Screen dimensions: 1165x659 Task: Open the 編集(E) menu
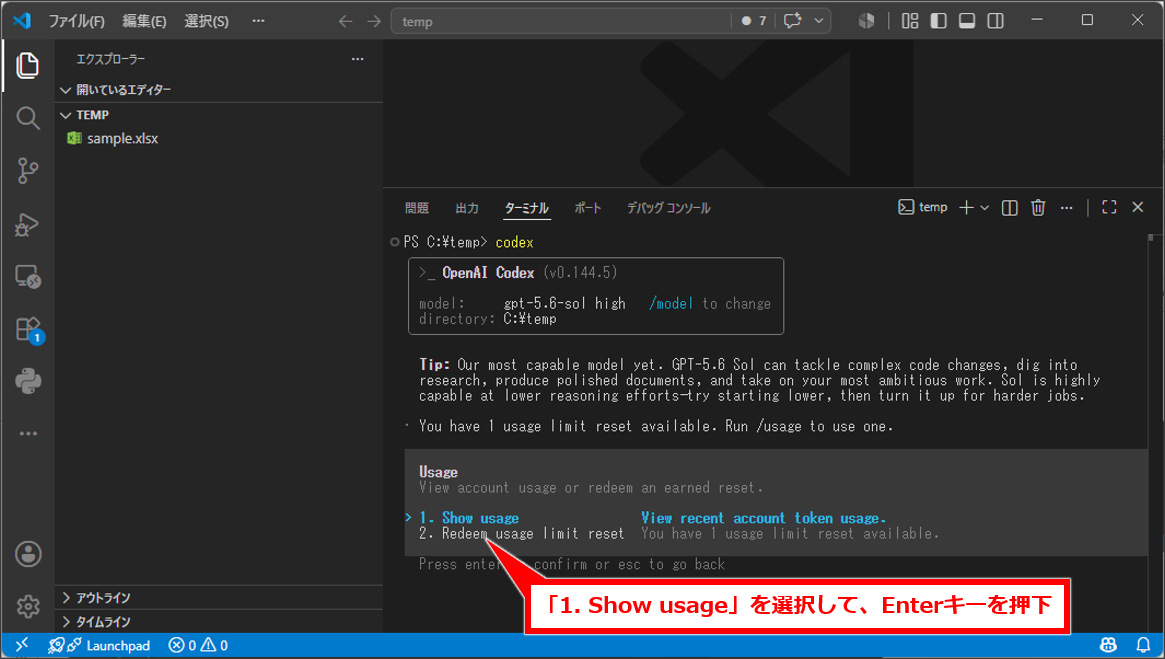click(x=144, y=22)
